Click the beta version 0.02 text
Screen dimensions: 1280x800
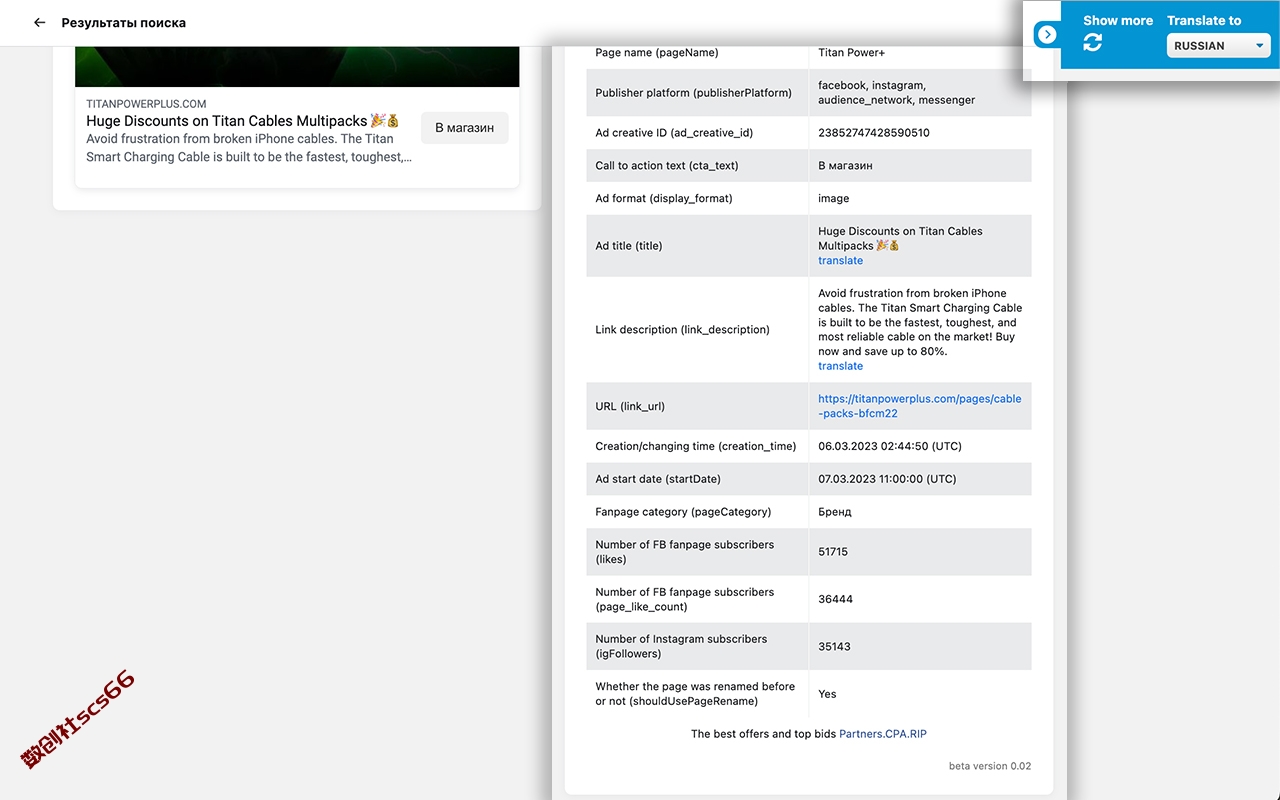tap(990, 766)
